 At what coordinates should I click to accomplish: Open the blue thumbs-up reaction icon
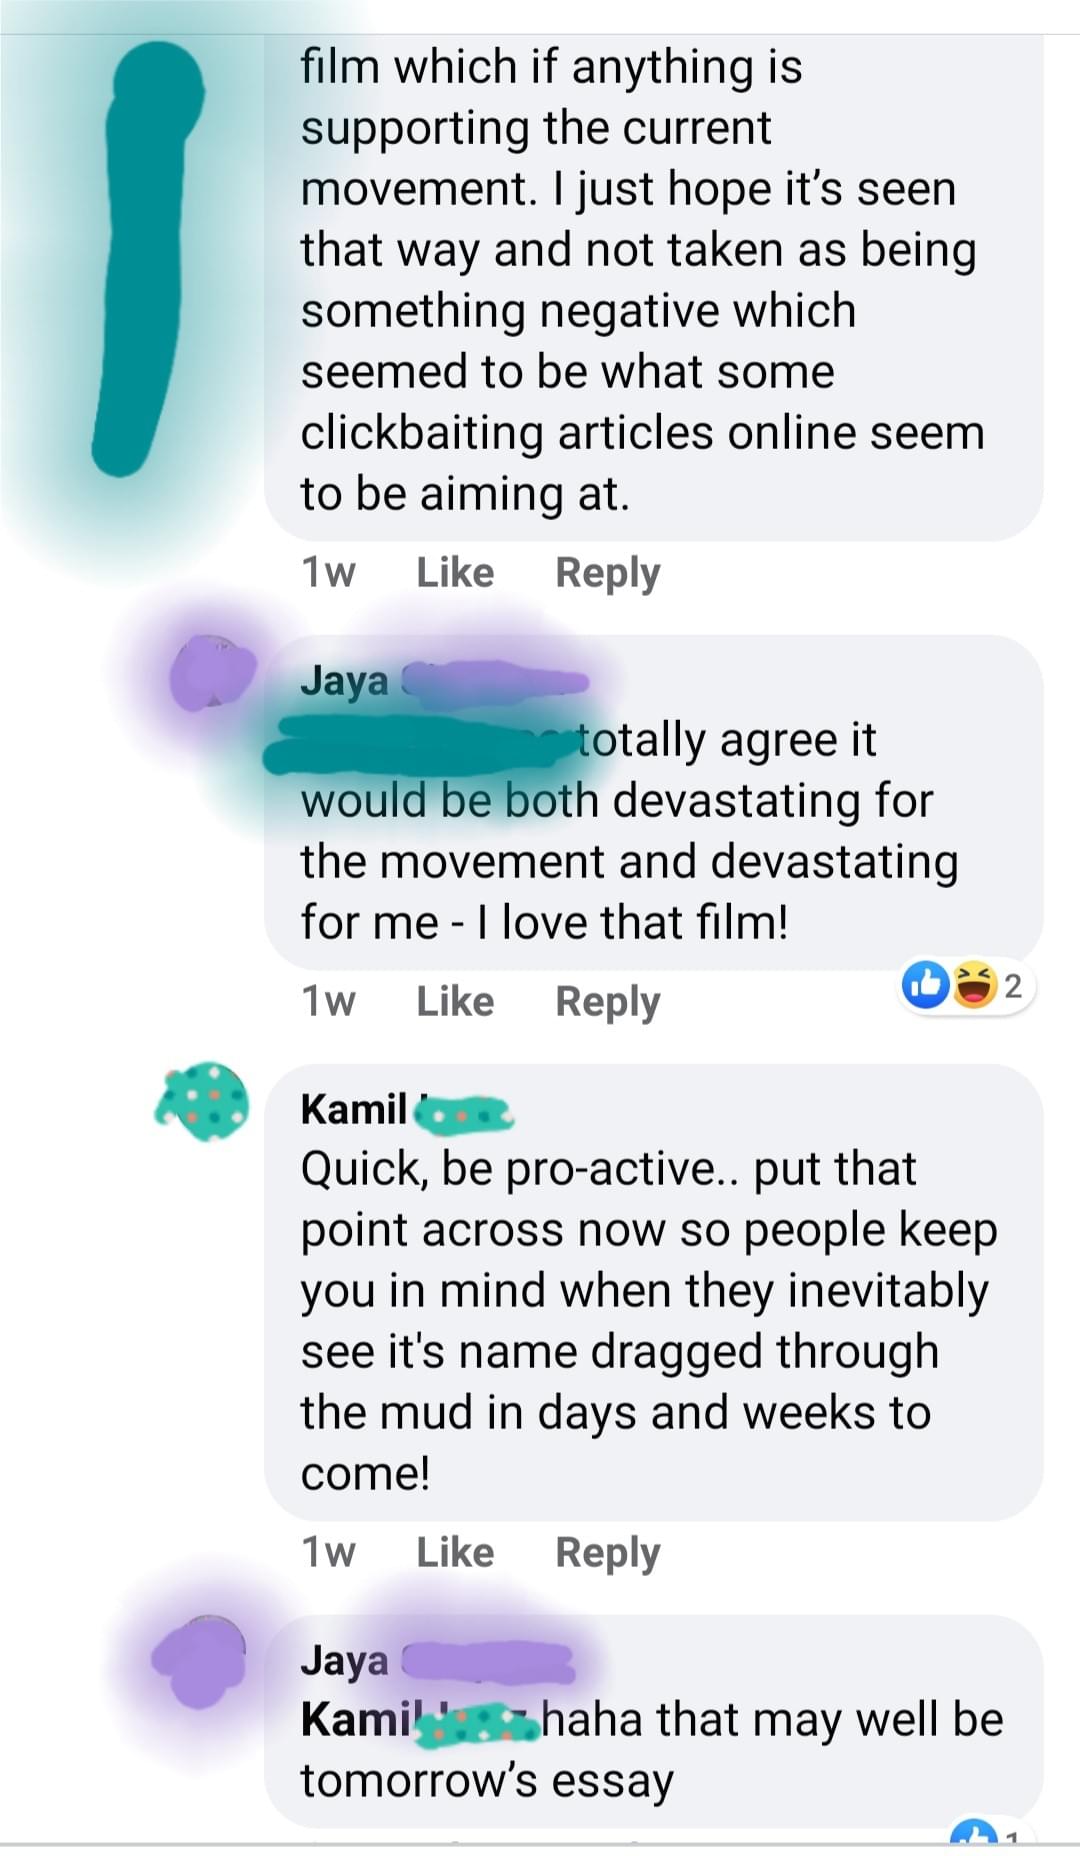pos(926,985)
